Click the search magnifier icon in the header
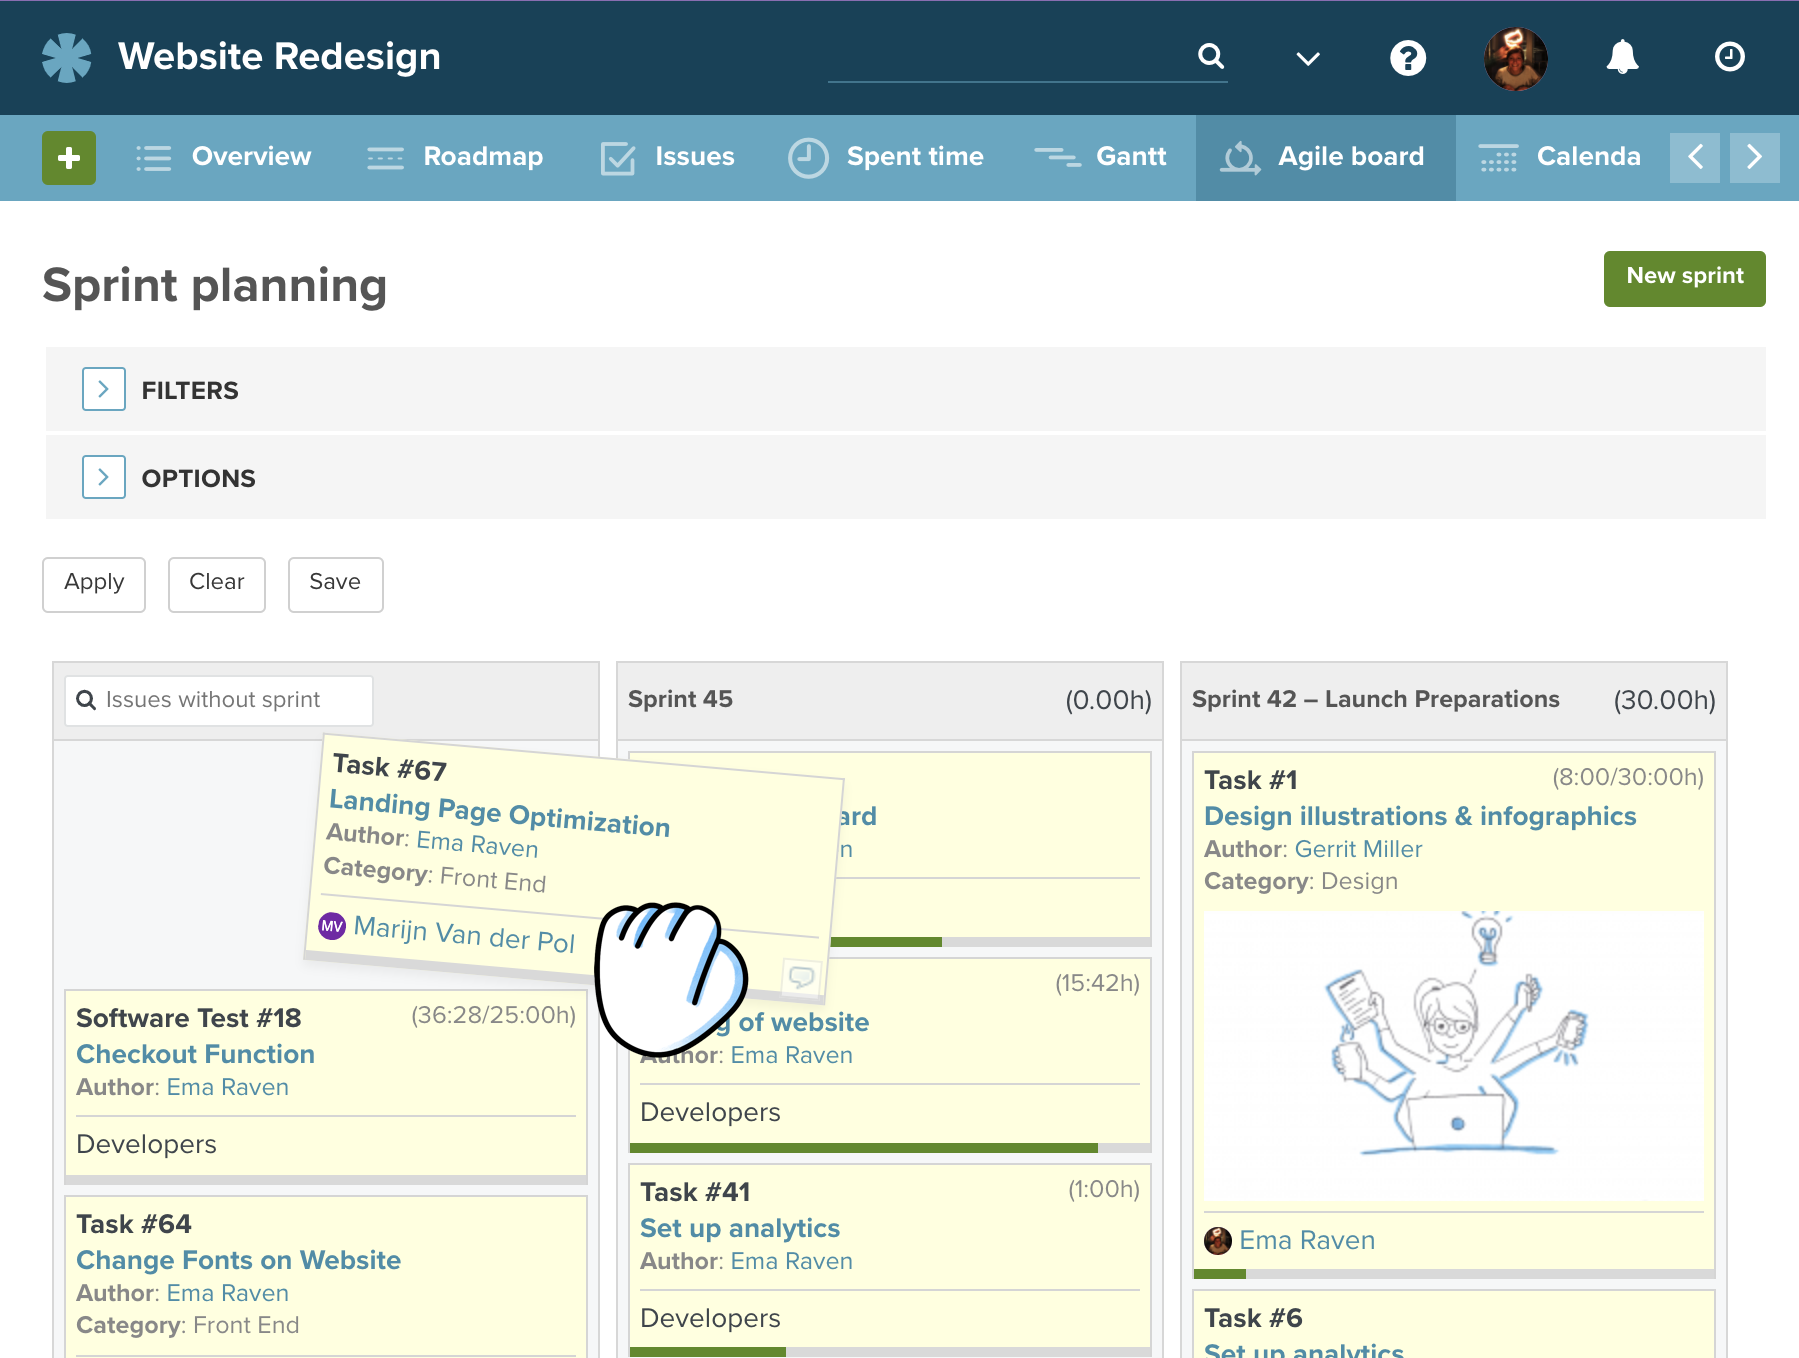Viewport: 1799px width, 1358px height. (x=1211, y=57)
